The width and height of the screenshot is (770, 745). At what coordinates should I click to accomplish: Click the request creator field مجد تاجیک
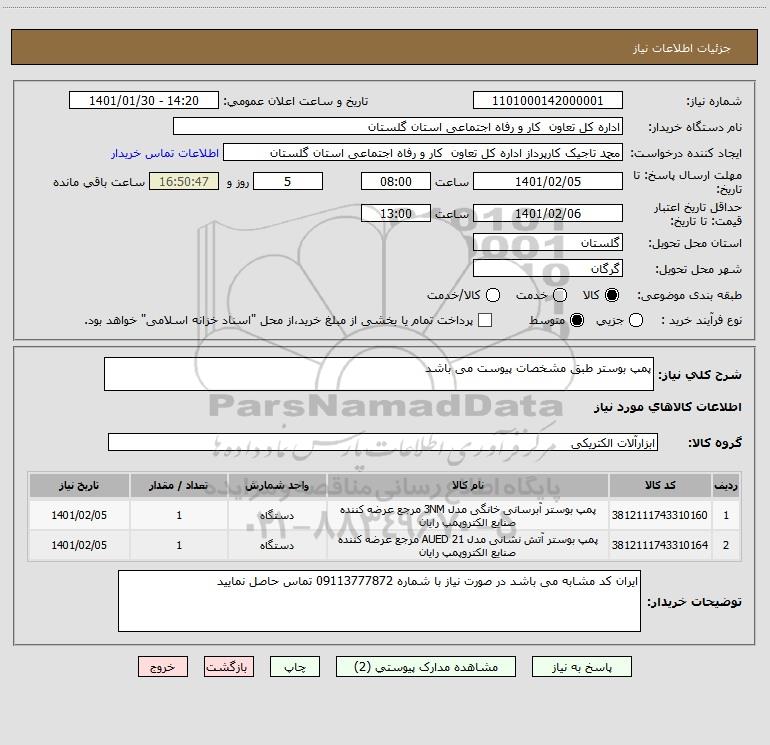[423, 152]
